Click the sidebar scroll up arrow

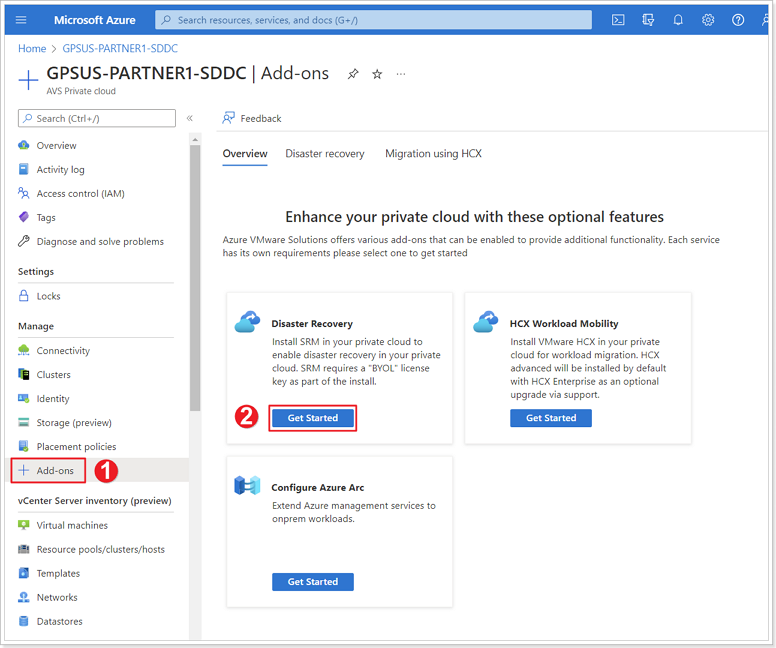(195, 139)
